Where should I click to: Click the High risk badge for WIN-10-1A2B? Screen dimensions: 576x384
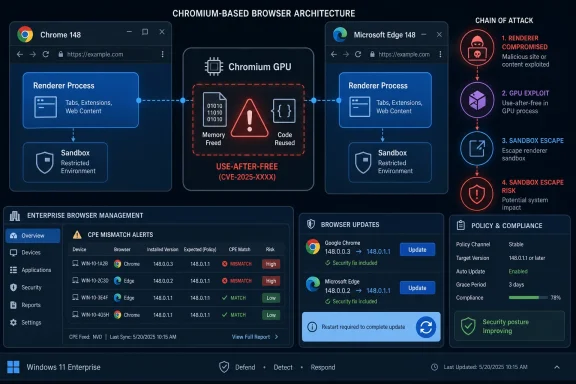[x=271, y=264]
